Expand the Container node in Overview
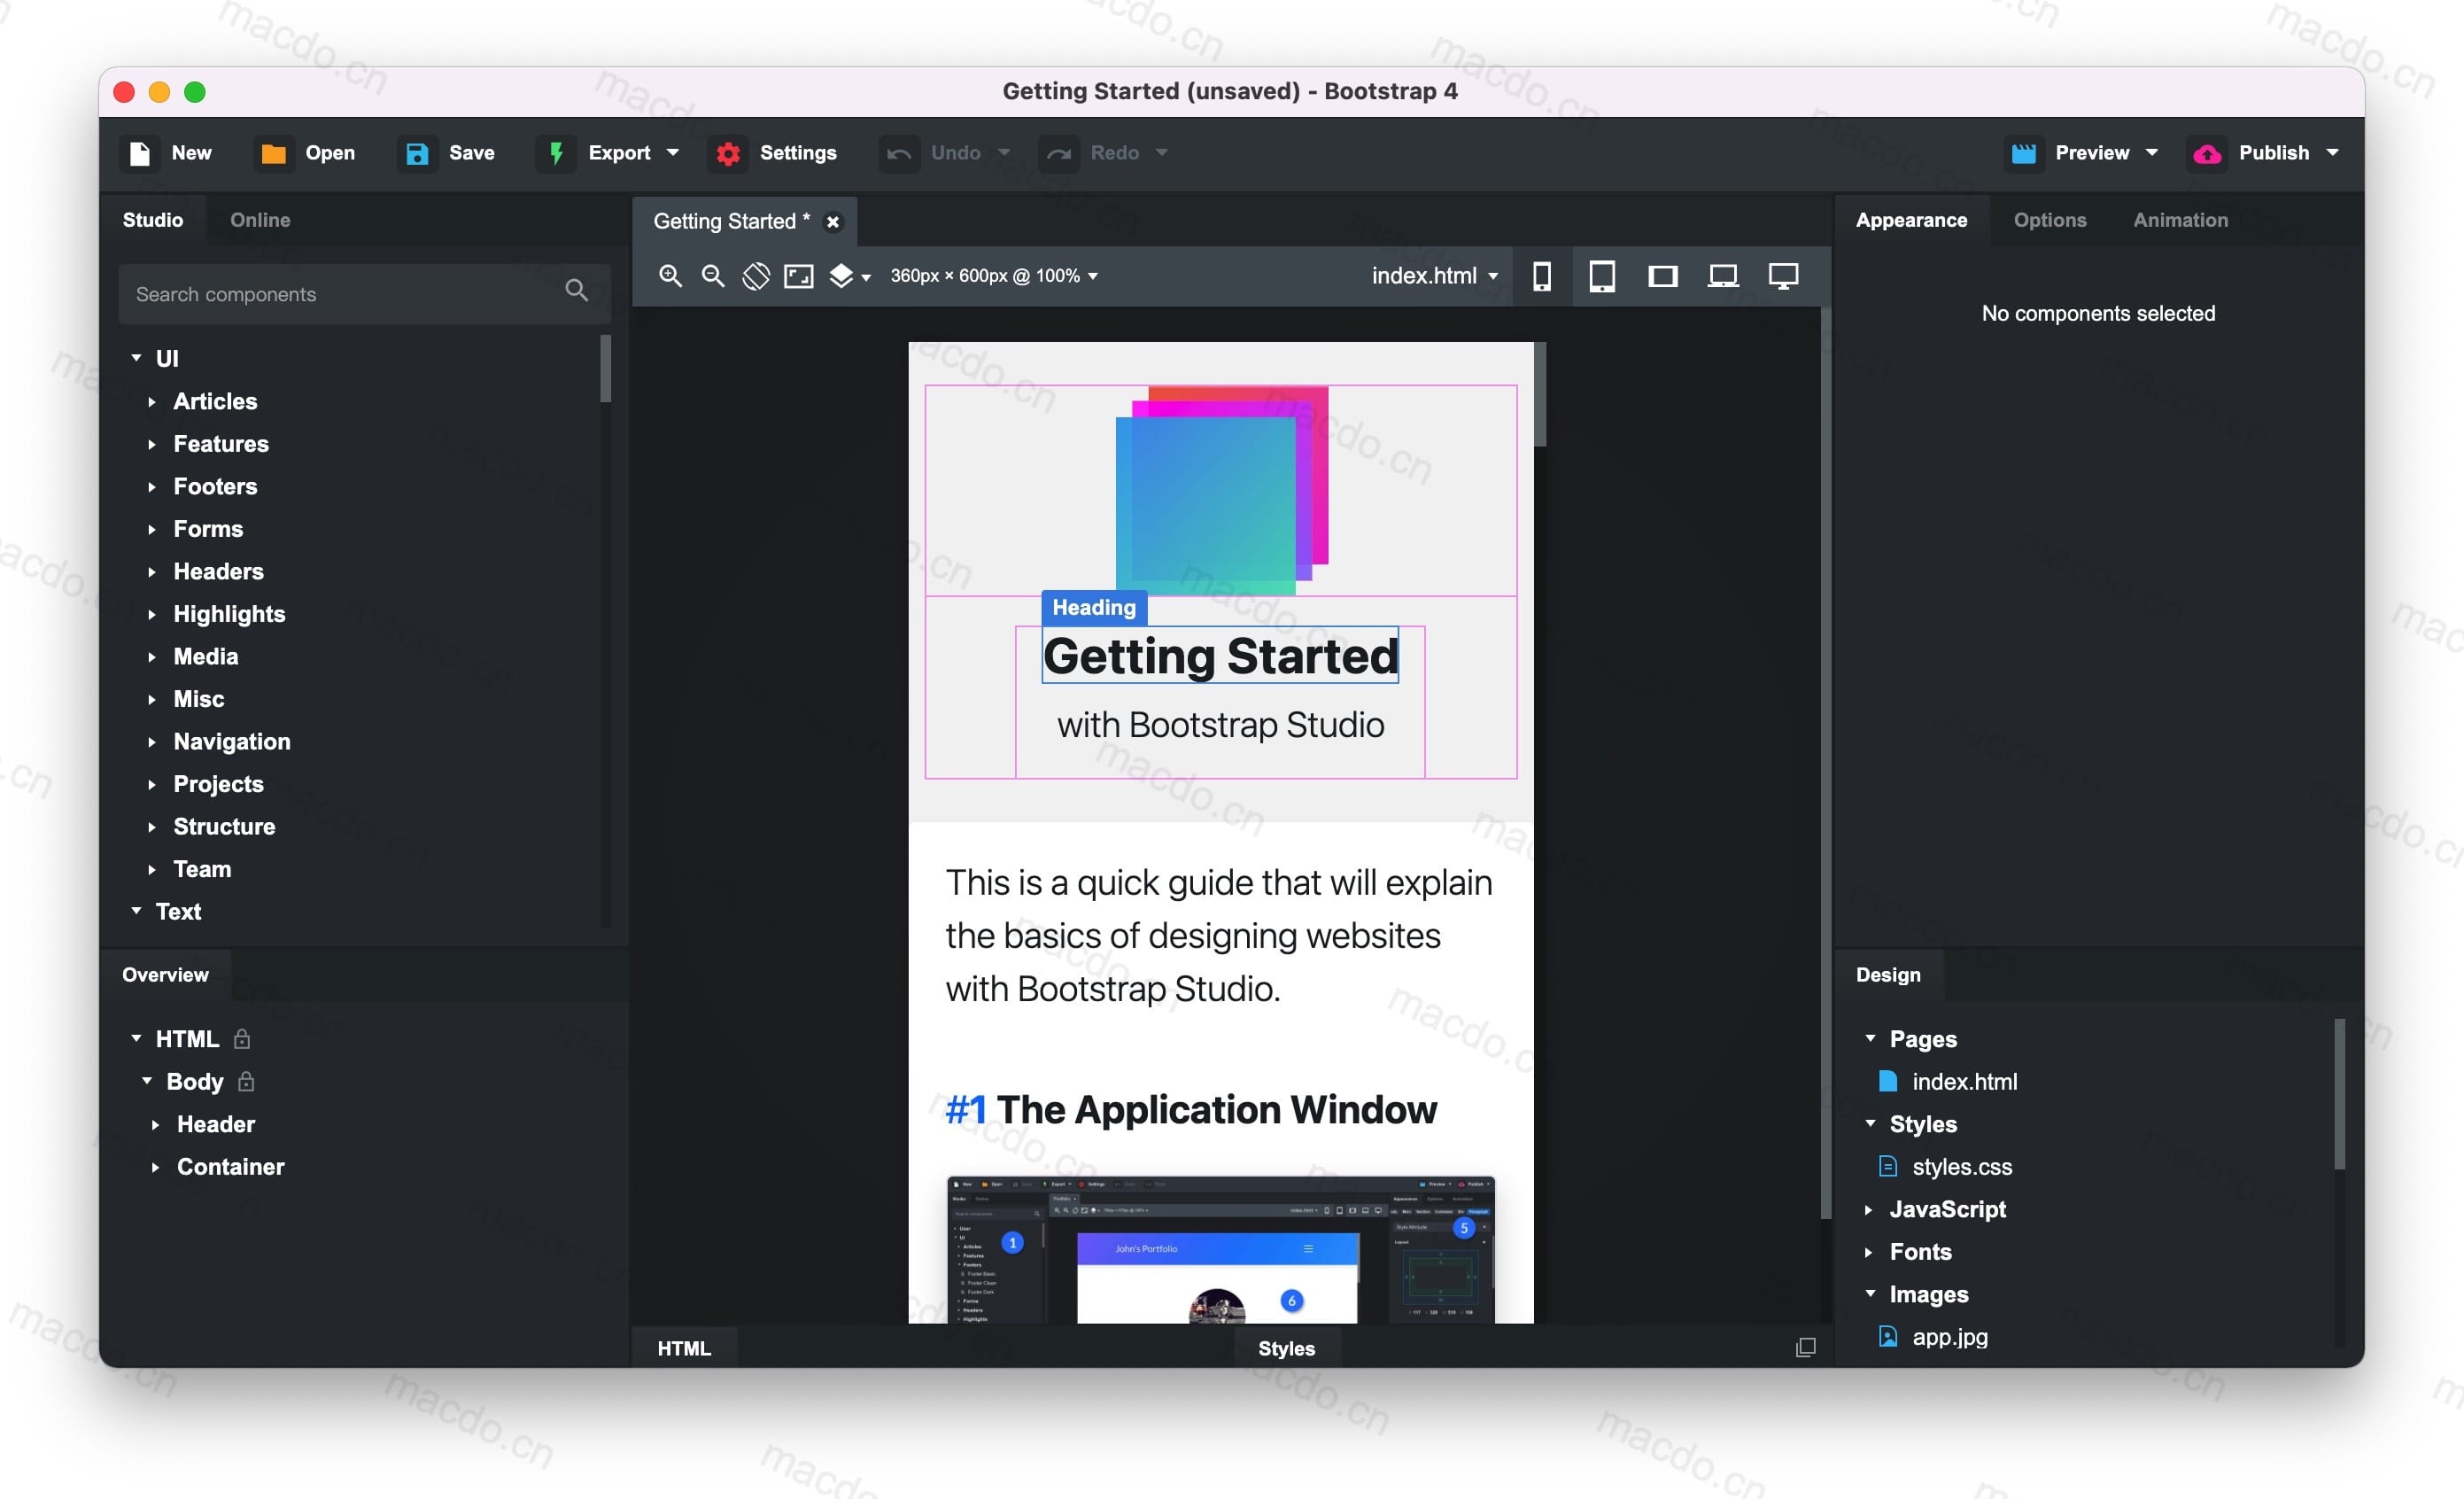This screenshot has width=2464, height=1499. click(x=155, y=1167)
